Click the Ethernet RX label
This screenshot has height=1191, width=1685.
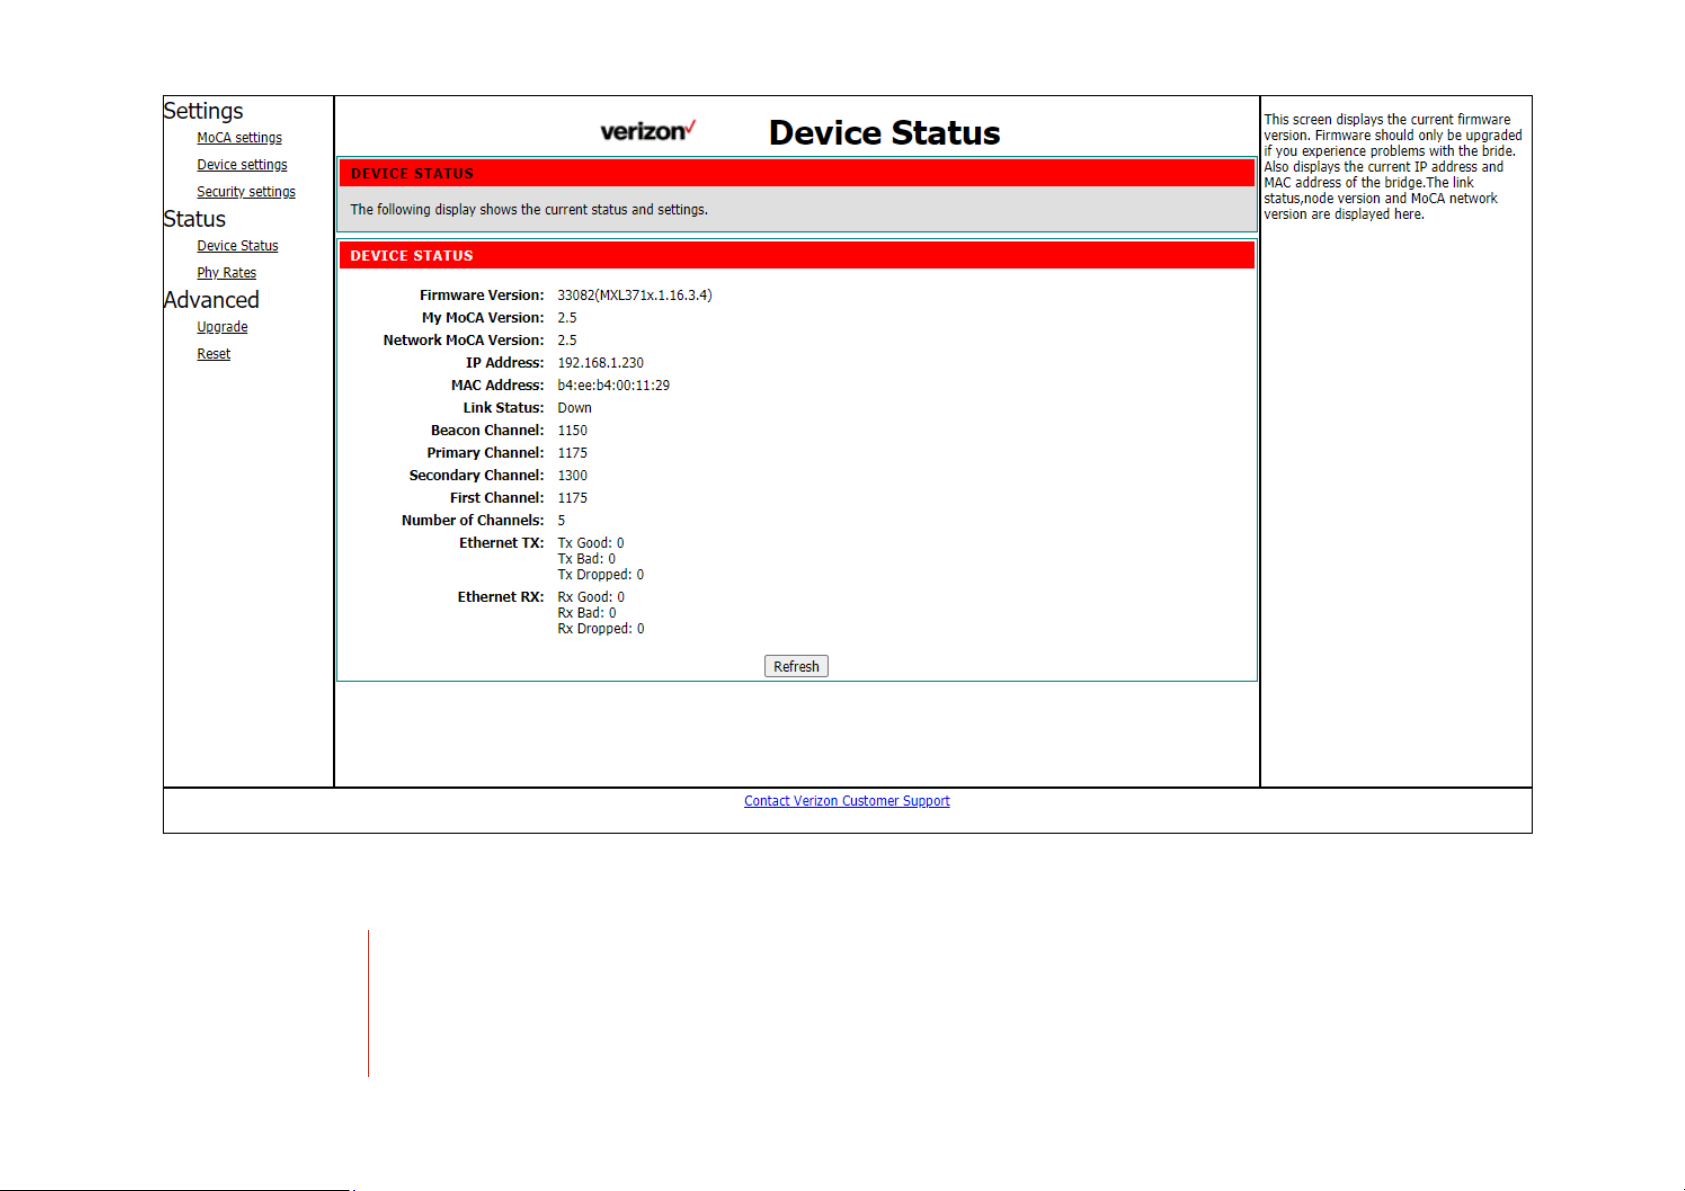click(501, 597)
